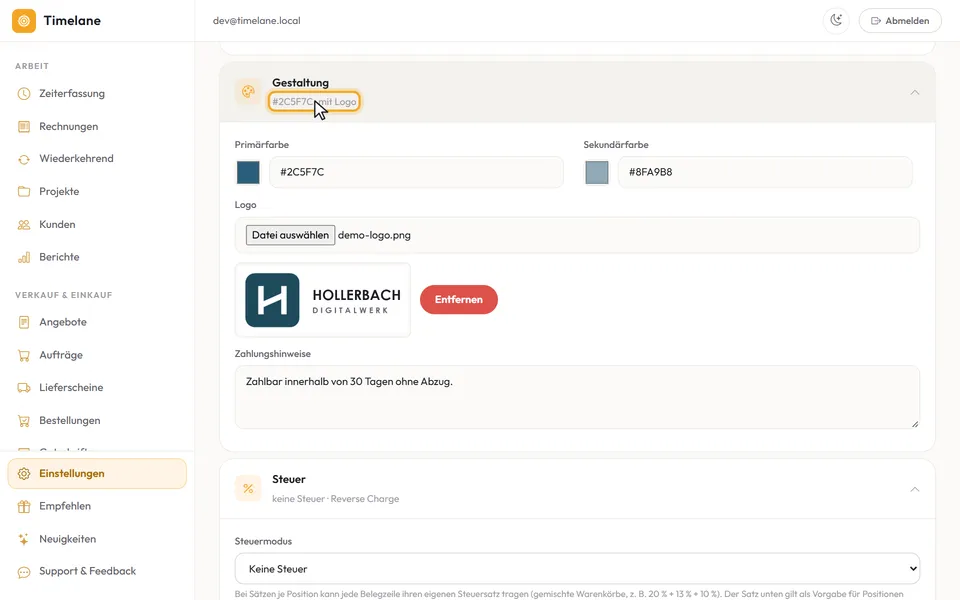
Task: Click the Datei auswählen button
Action: 290,235
